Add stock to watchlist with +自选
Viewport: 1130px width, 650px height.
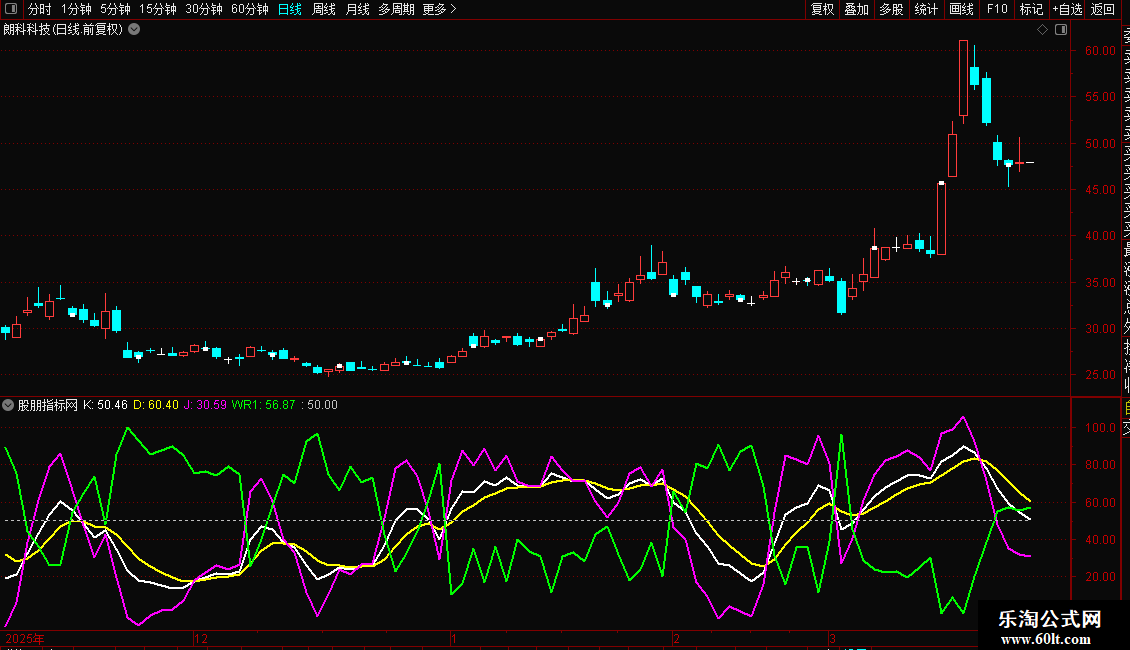coord(1066,9)
